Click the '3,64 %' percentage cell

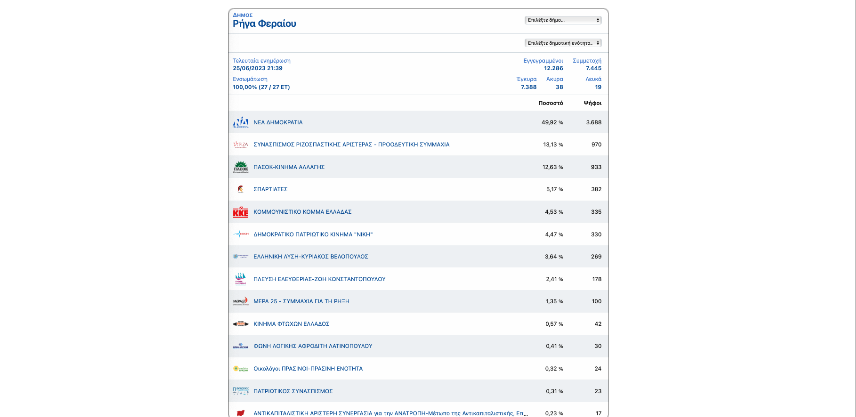pyautogui.click(x=554, y=257)
